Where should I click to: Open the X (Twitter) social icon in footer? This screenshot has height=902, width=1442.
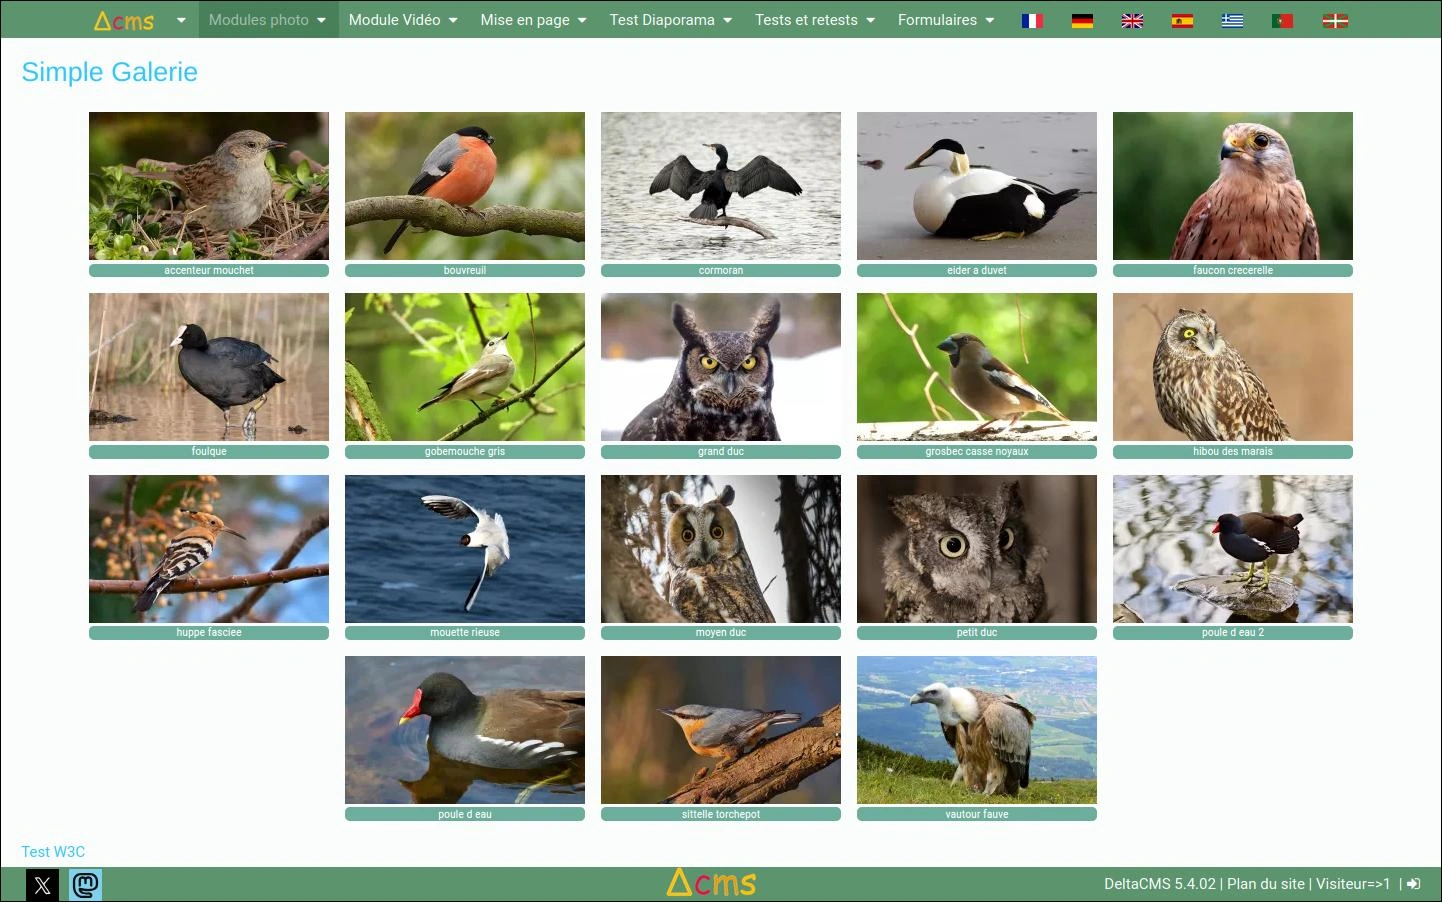tap(42, 885)
